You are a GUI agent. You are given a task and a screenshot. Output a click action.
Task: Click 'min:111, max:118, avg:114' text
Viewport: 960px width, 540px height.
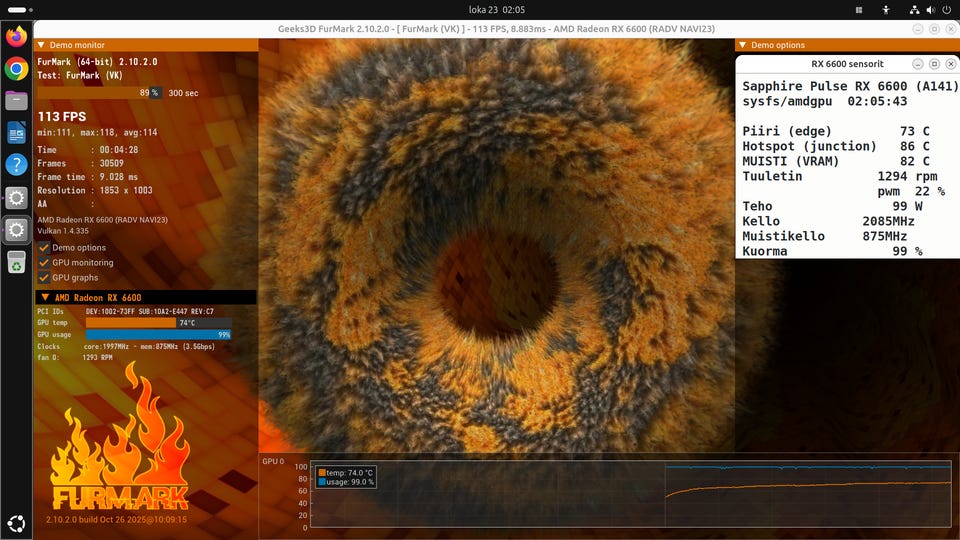point(97,132)
